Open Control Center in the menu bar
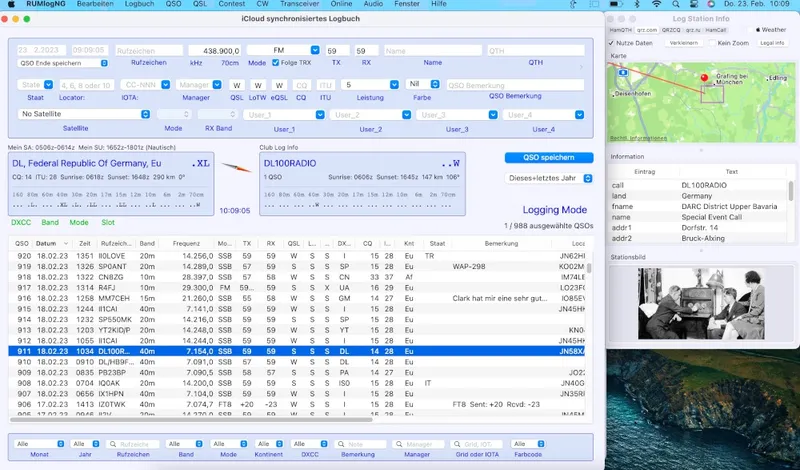This screenshot has height=470, width=800. (693, 4)
